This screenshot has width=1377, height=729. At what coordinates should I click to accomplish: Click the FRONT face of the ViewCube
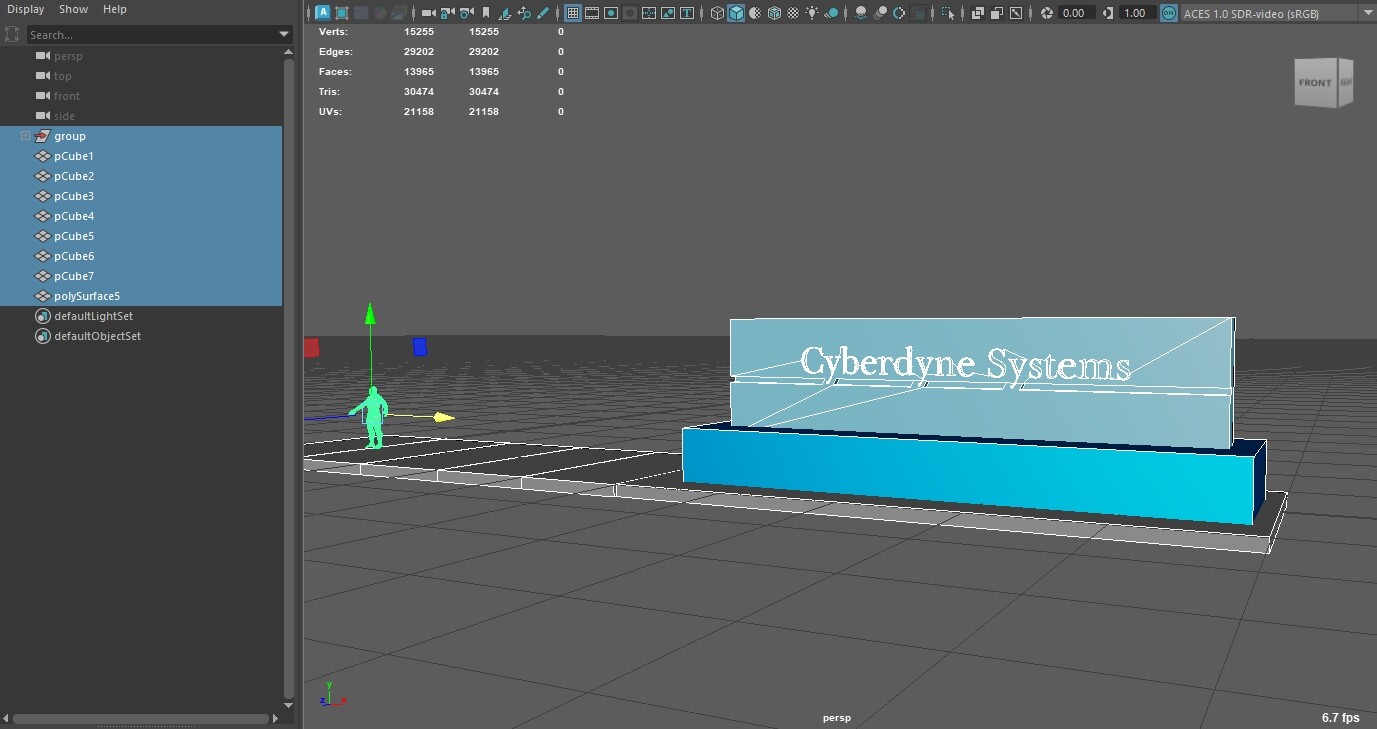click(1315, 83)
